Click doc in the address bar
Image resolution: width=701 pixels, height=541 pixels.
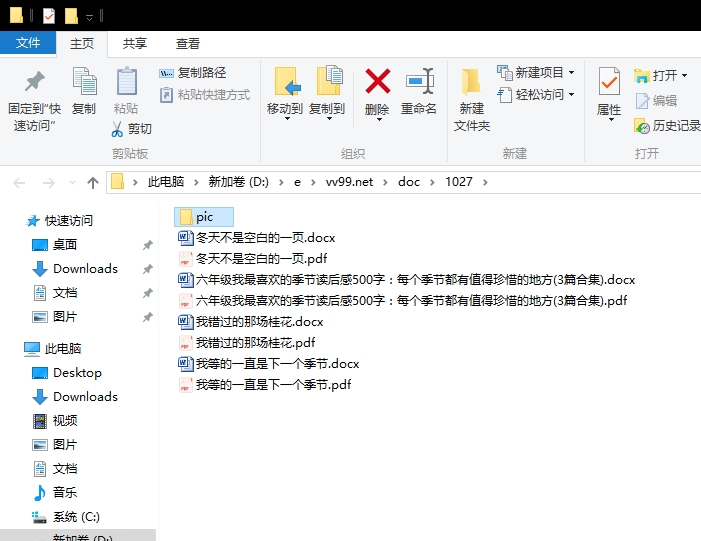[x=409, y=182]
